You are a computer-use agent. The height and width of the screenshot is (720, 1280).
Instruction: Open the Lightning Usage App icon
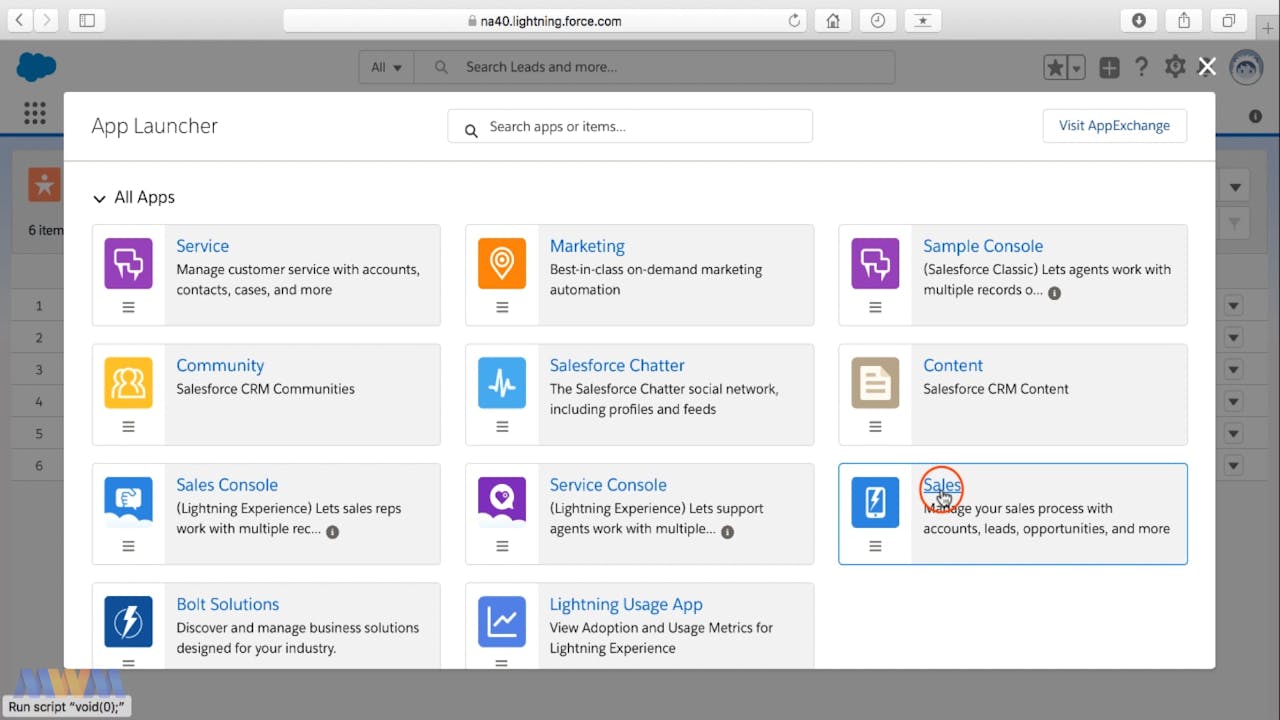502,622
